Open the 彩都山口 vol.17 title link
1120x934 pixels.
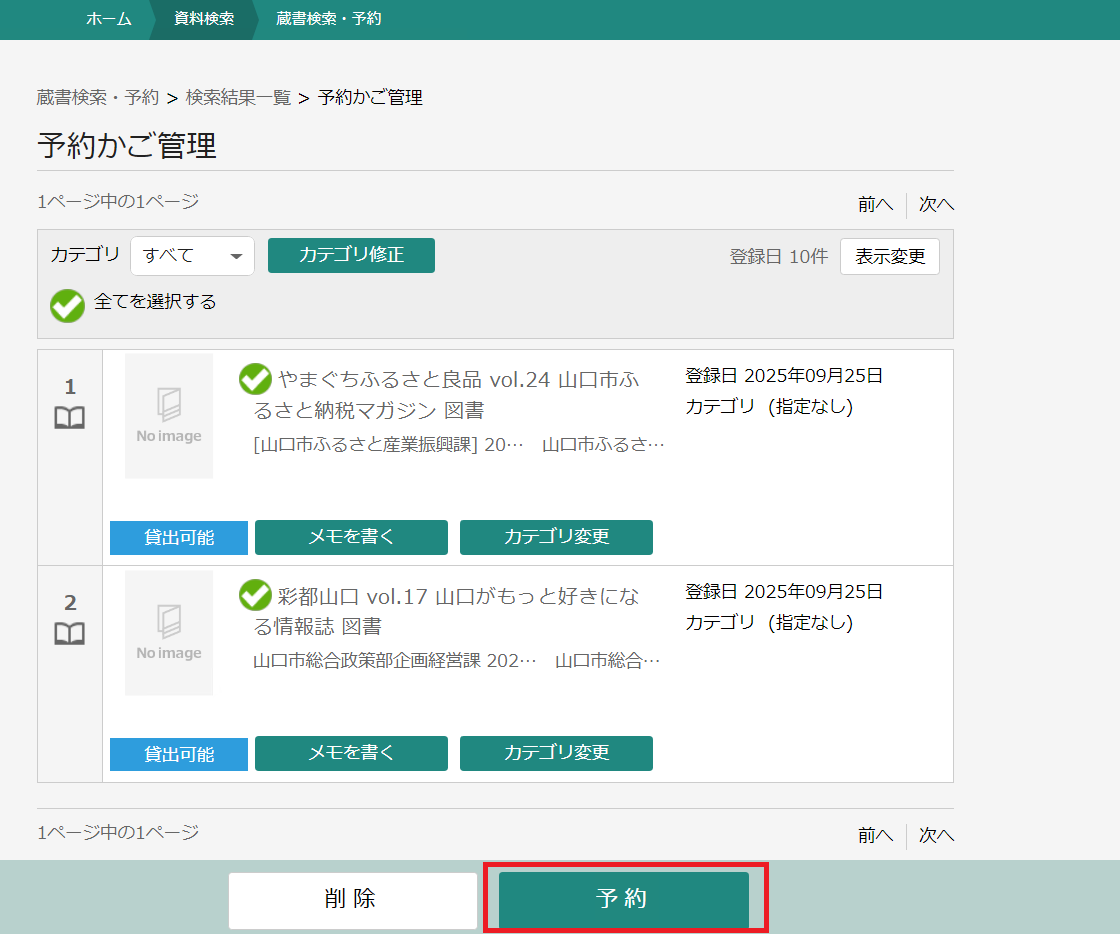(x=456, y=597)
